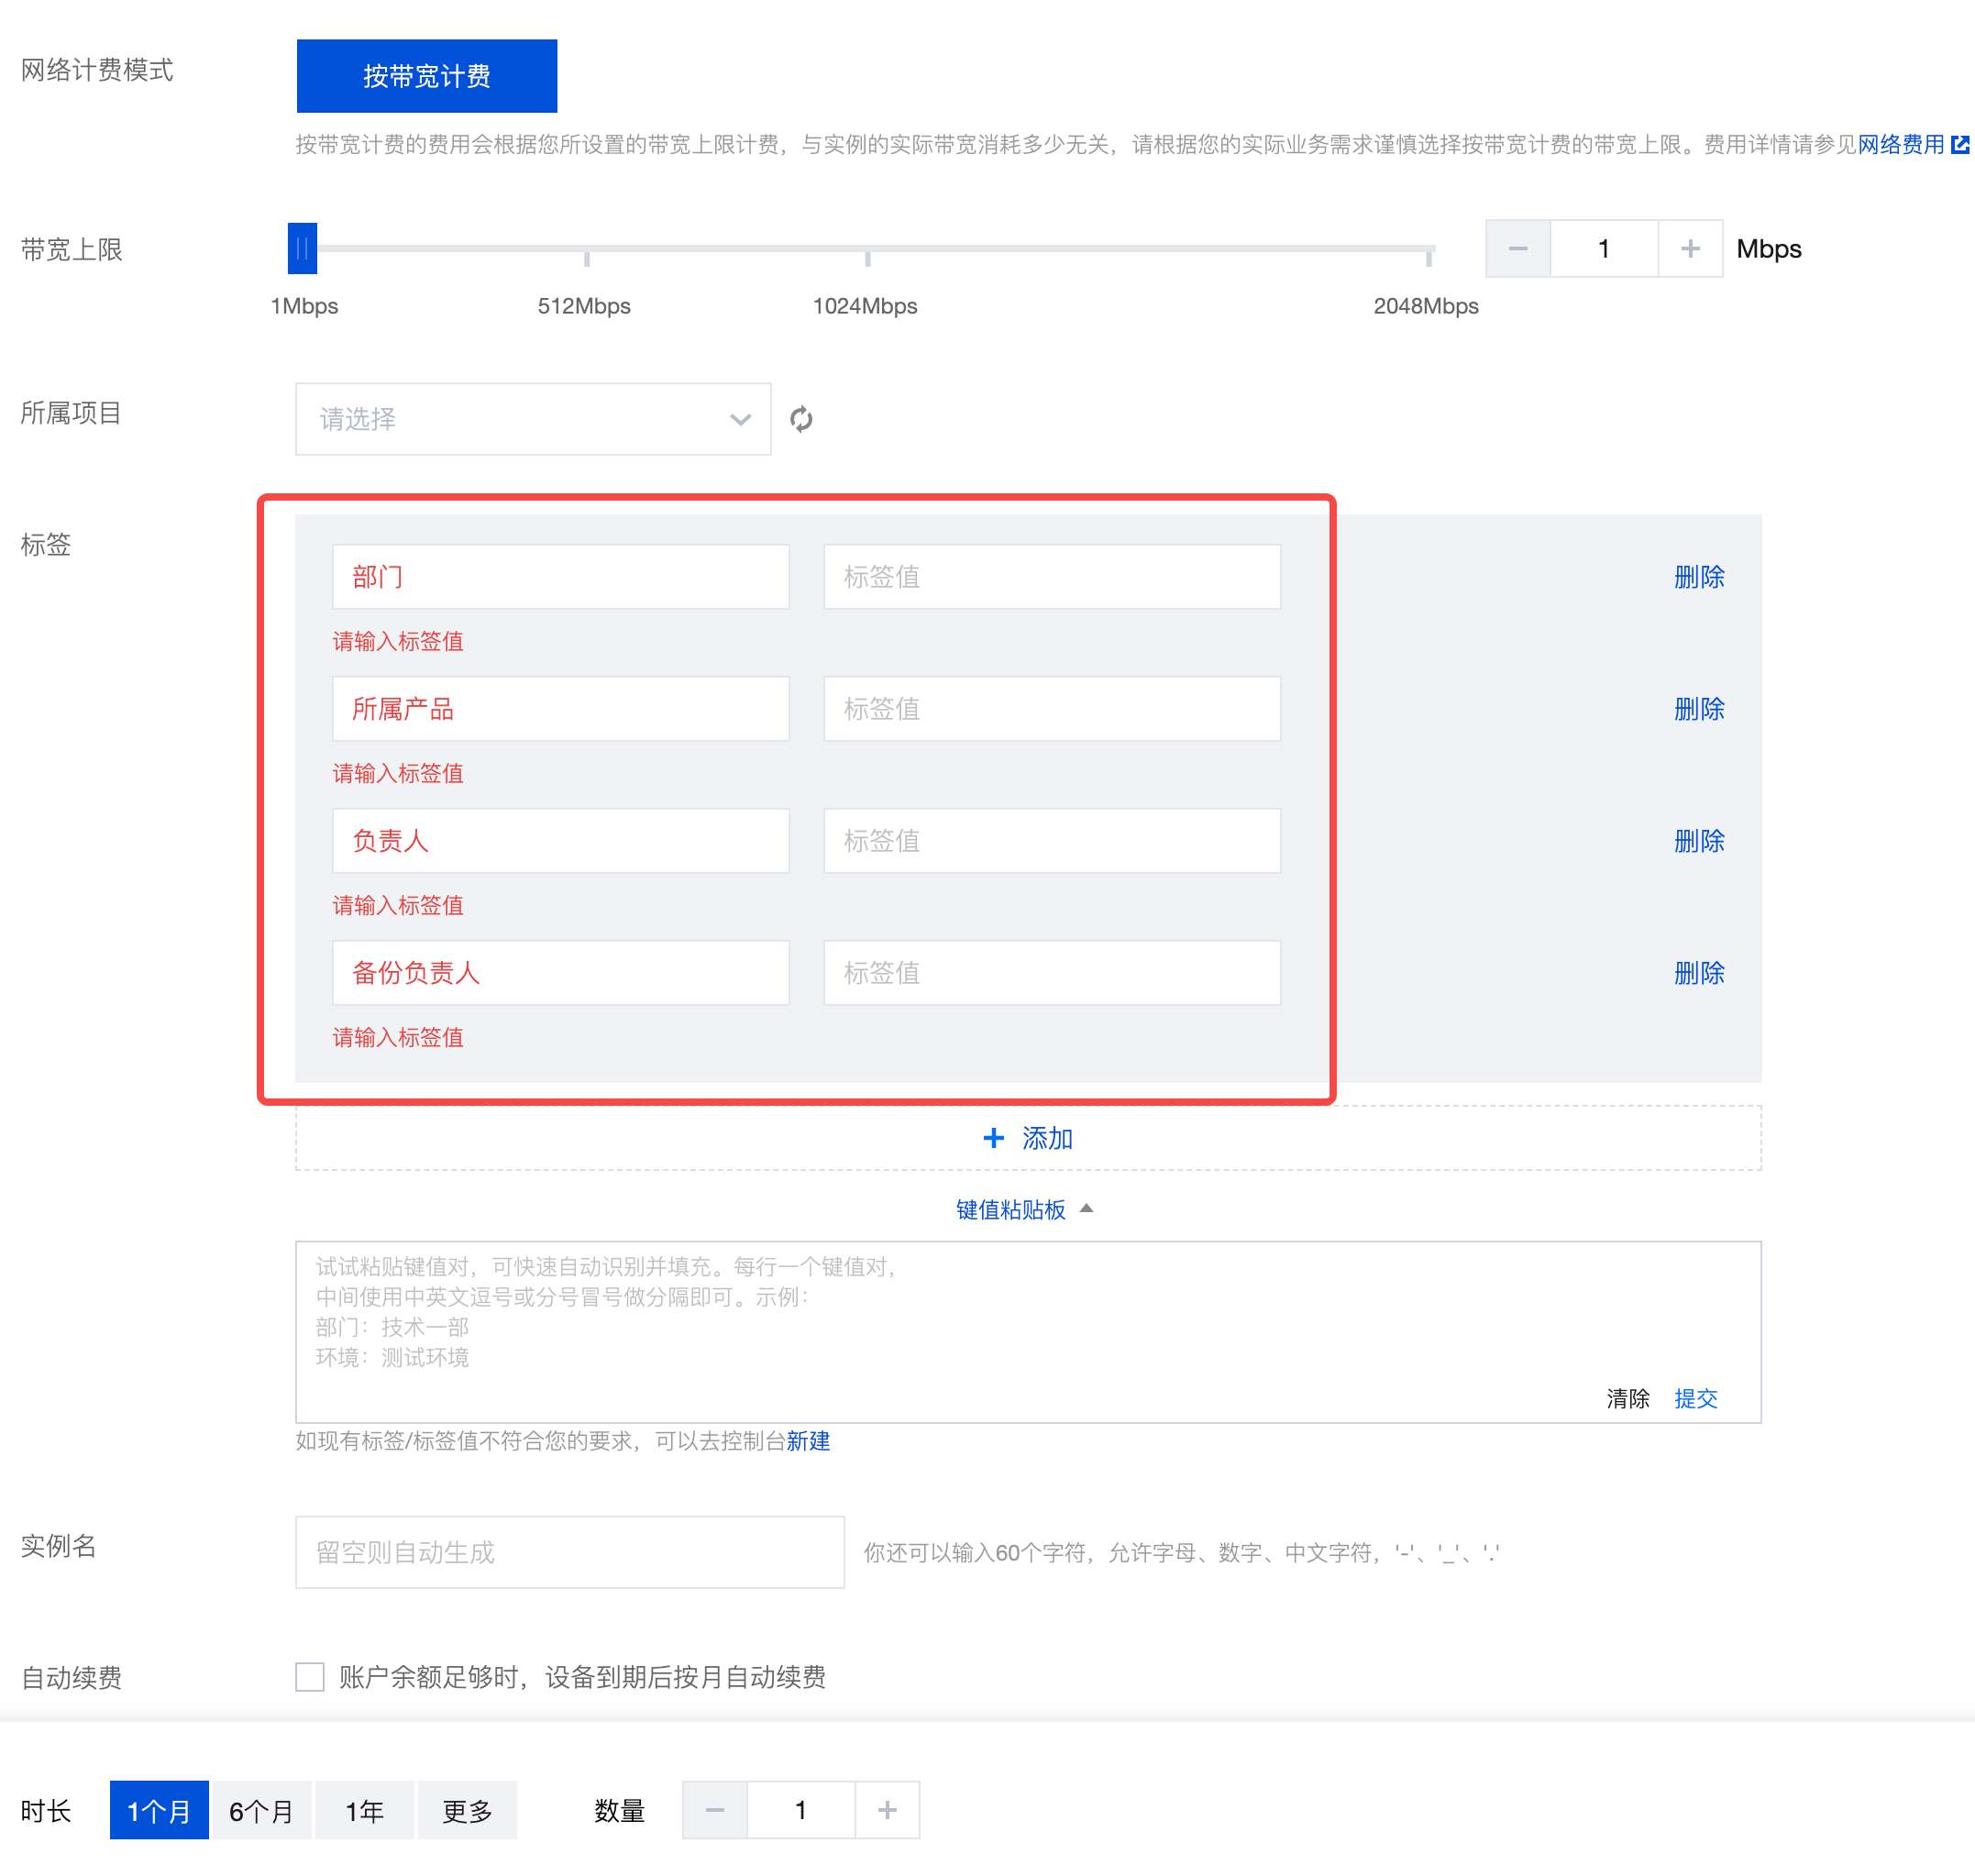Image resolution: width=1975 pixels, height=1876 pixels.
Task: Select the 1年 duration option
Action: 364,1810
